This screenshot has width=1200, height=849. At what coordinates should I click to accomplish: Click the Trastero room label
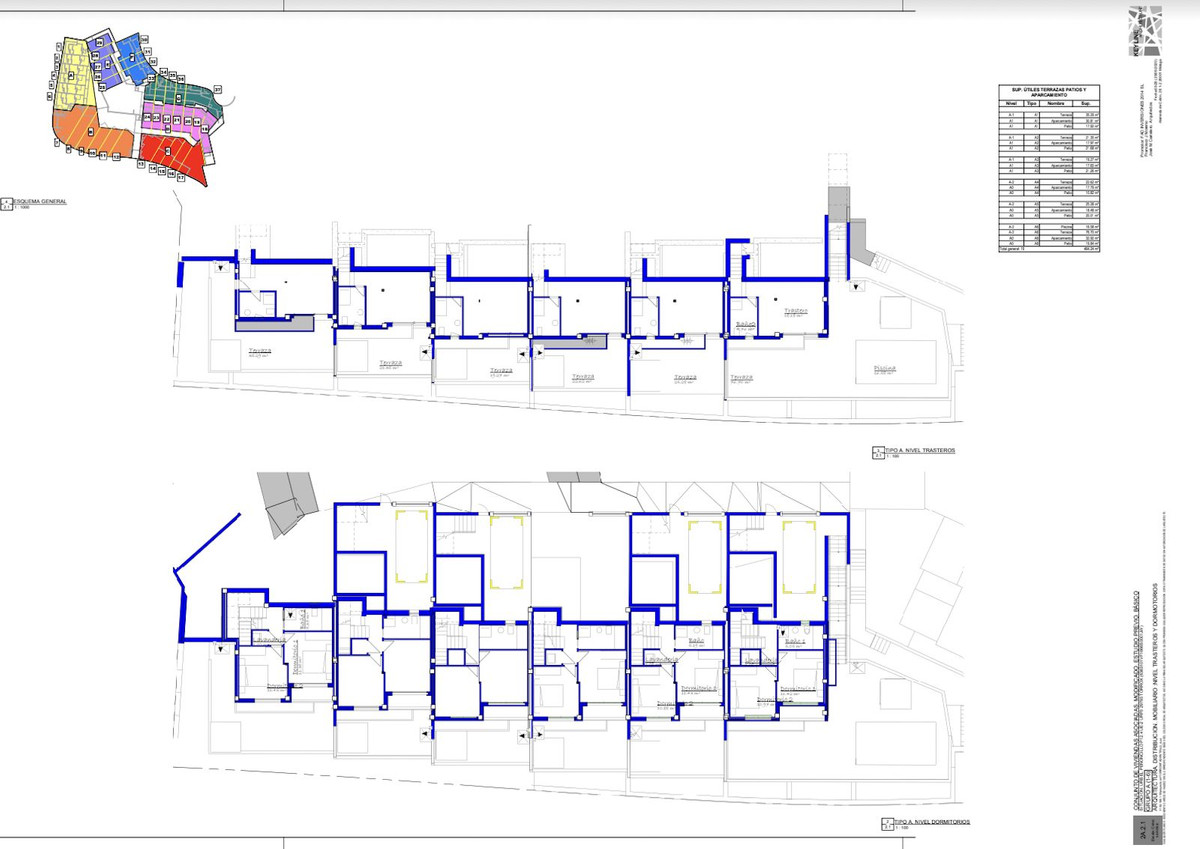click(797, 312)
